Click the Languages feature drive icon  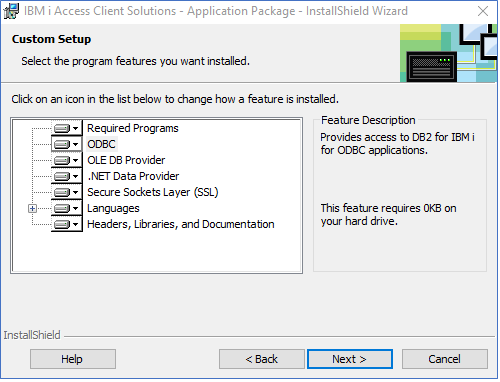(x=62, y=208)
